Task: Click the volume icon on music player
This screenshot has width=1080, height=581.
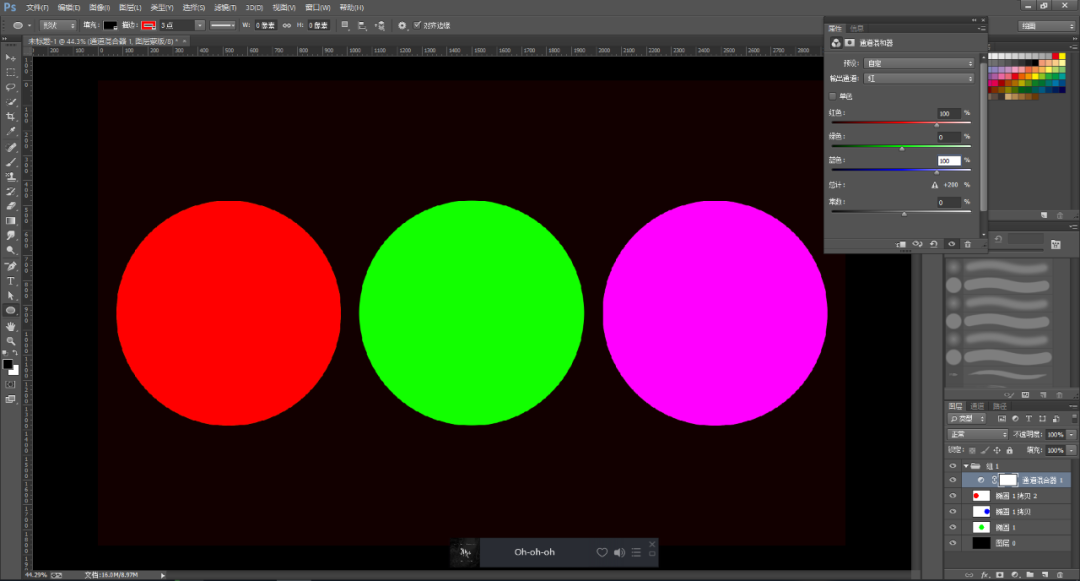Action: coord(619,552)
